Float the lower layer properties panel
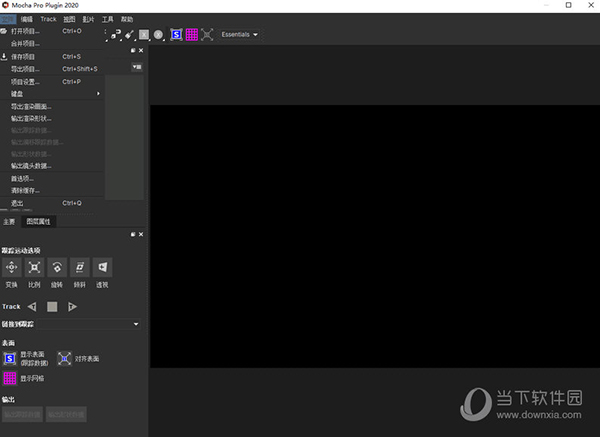The image size is (600, 437). 133,234
